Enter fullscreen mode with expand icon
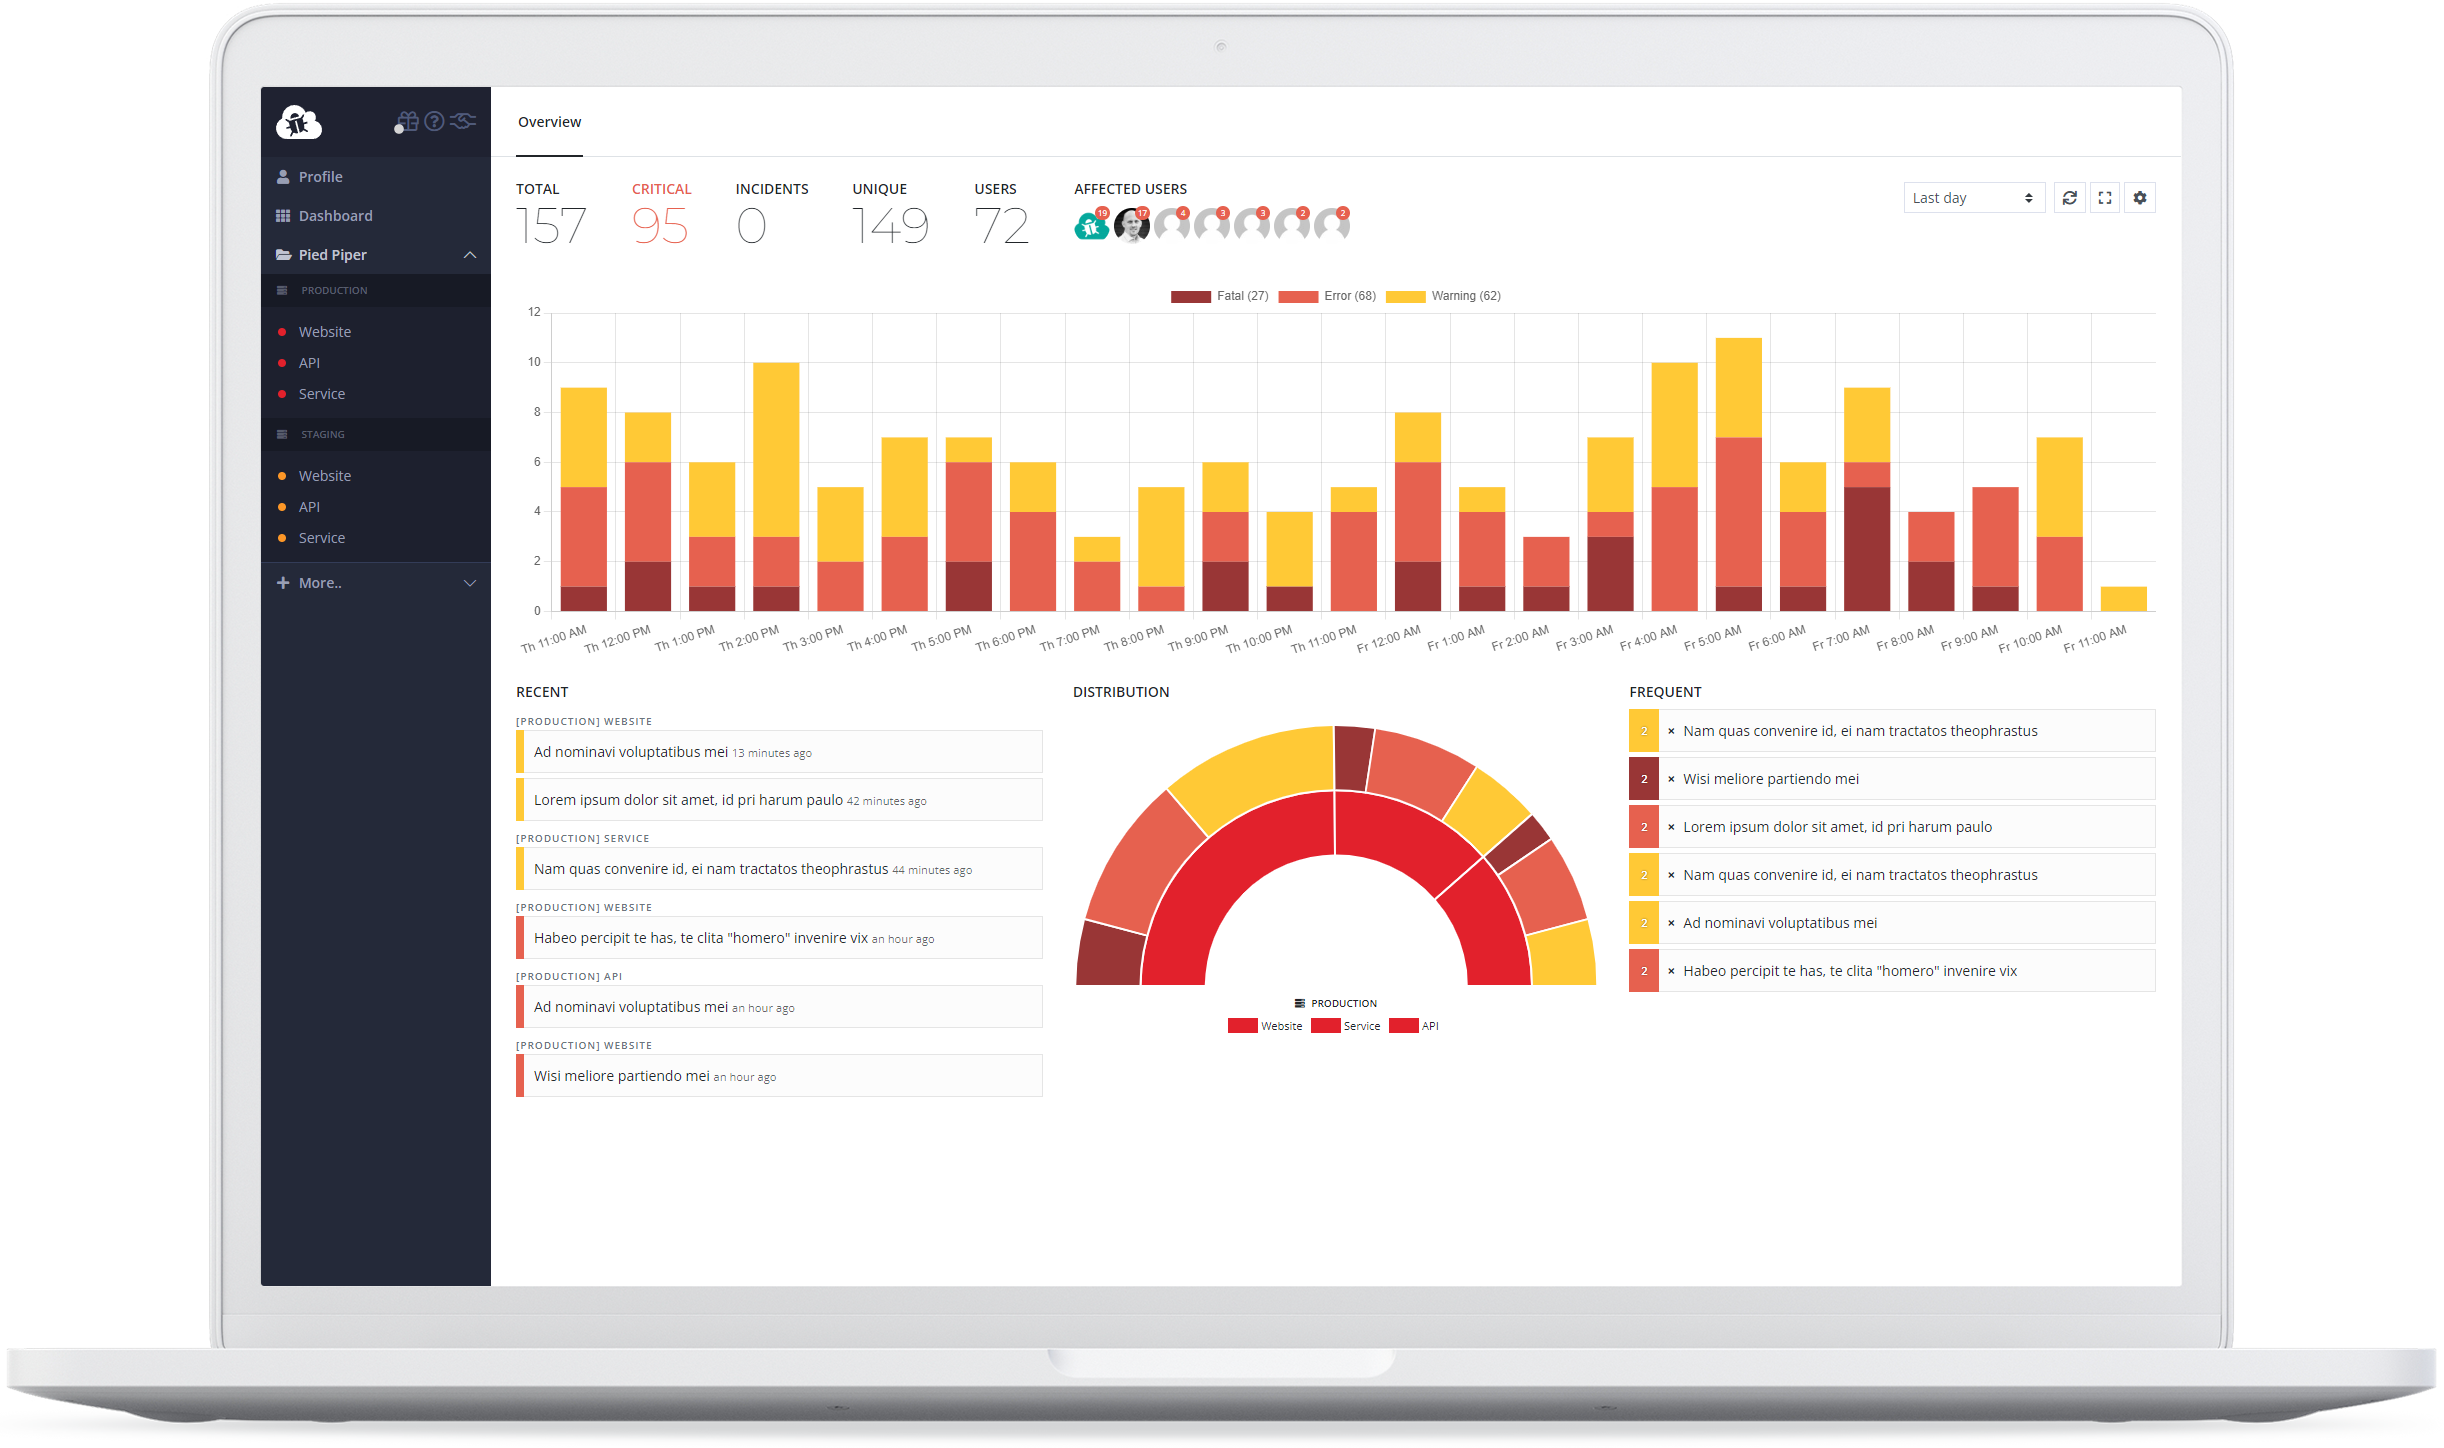The width and height of the screenshot is (2444, 1448). [x=2104, y=198]
